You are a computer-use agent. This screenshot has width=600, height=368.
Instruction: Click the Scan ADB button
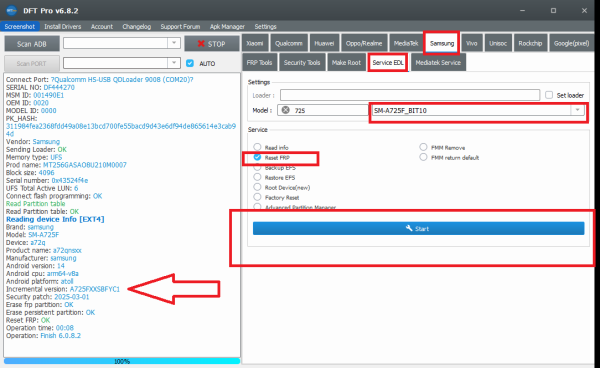(x=32, y=44)
